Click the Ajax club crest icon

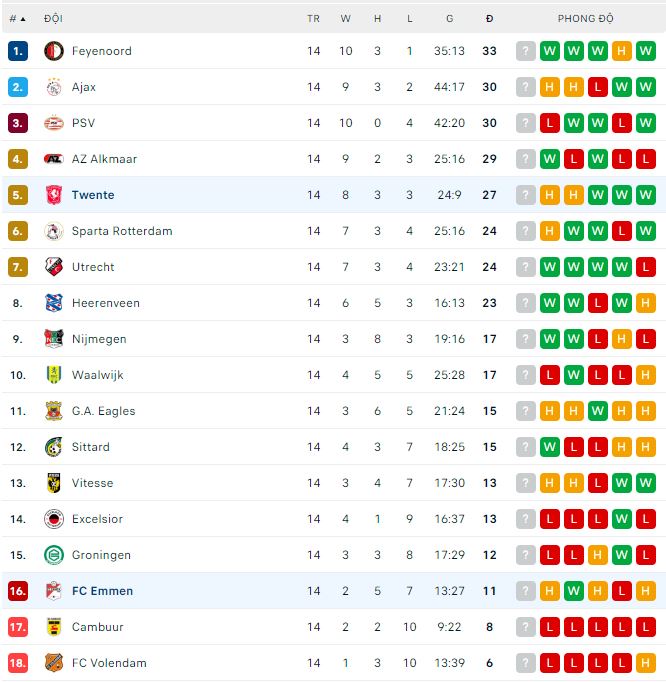pos(54,87)
